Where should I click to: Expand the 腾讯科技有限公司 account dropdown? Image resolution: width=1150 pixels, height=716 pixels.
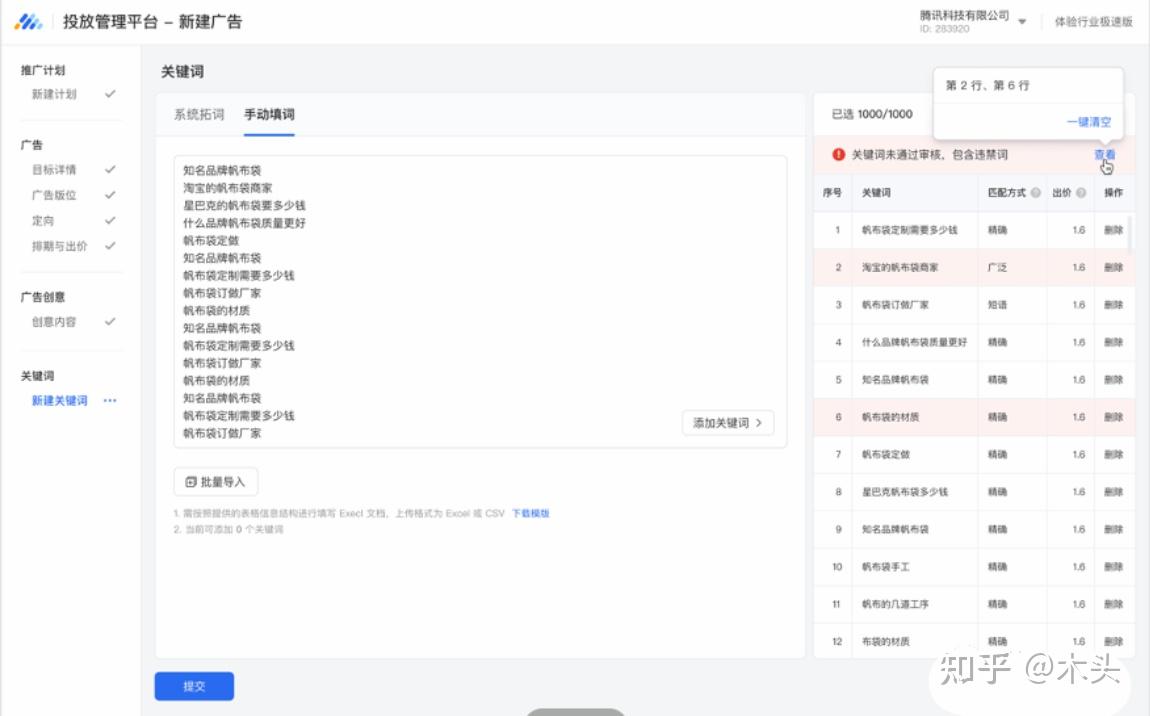pyautogui.click(x=1022, y=22)
